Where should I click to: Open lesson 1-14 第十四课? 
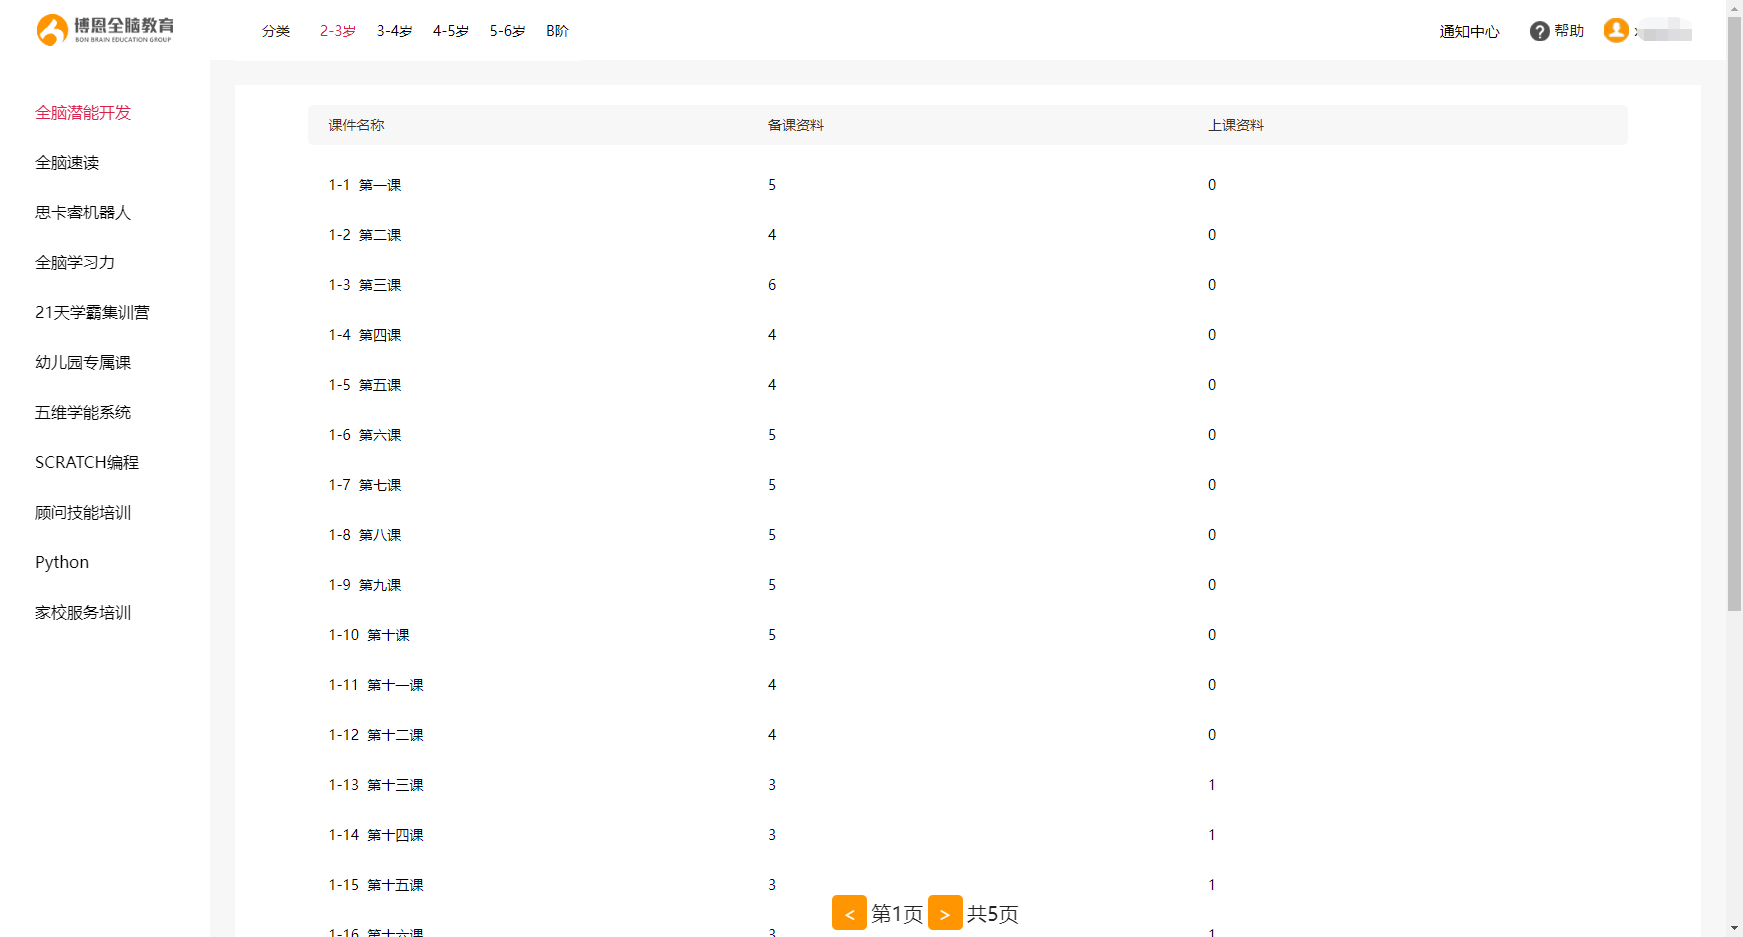coord(376,835)
